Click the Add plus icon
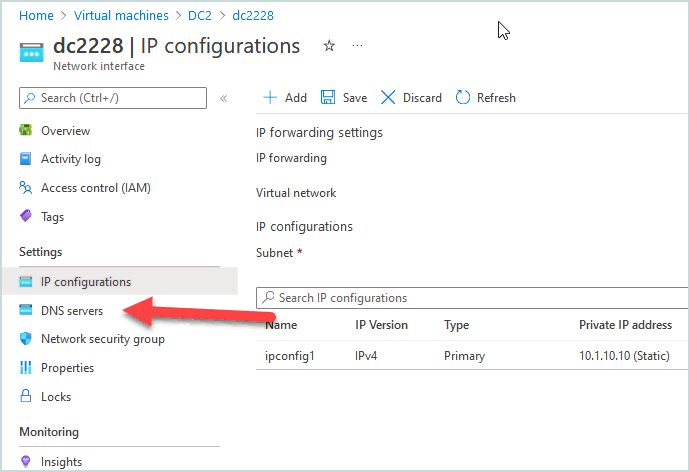Image resolution: width=690 pixels, height=472 pixels. (270, 97)
